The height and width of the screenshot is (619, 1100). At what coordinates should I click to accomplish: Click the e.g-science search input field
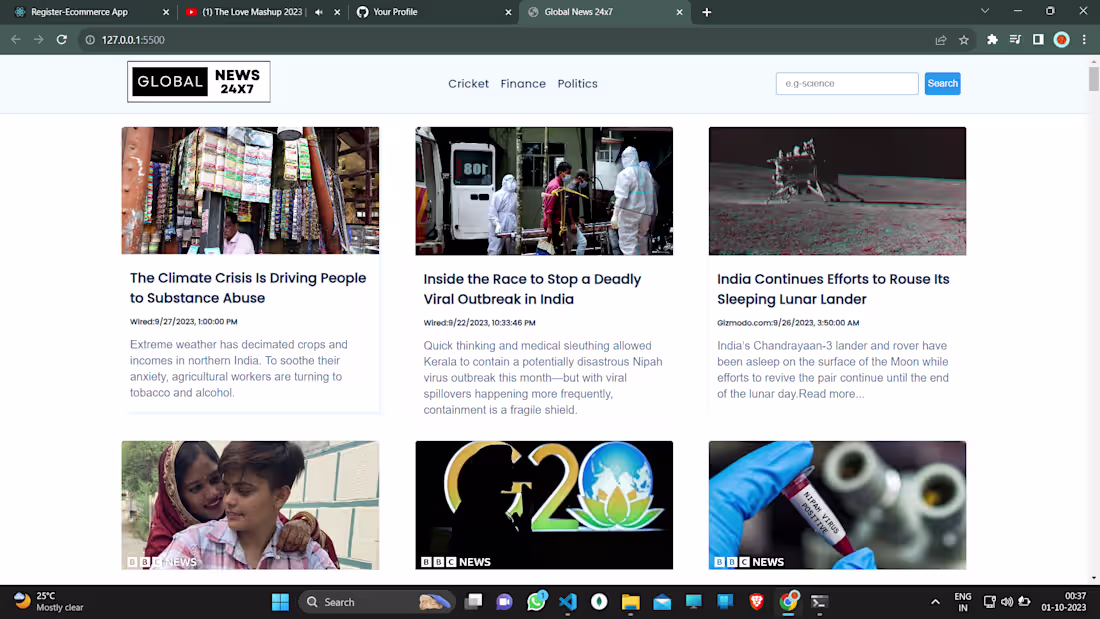coord(846,83)
